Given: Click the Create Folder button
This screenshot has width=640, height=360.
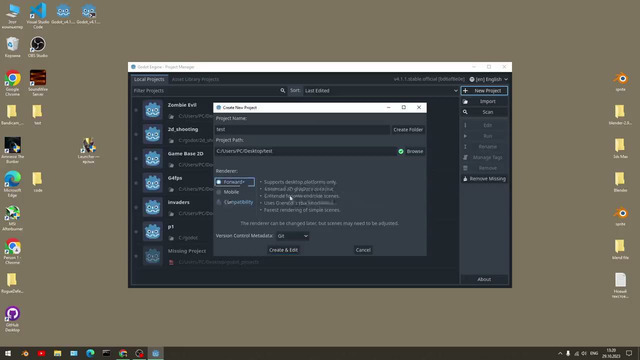Looking at the screenshot, I should click(x=408, y=129).
